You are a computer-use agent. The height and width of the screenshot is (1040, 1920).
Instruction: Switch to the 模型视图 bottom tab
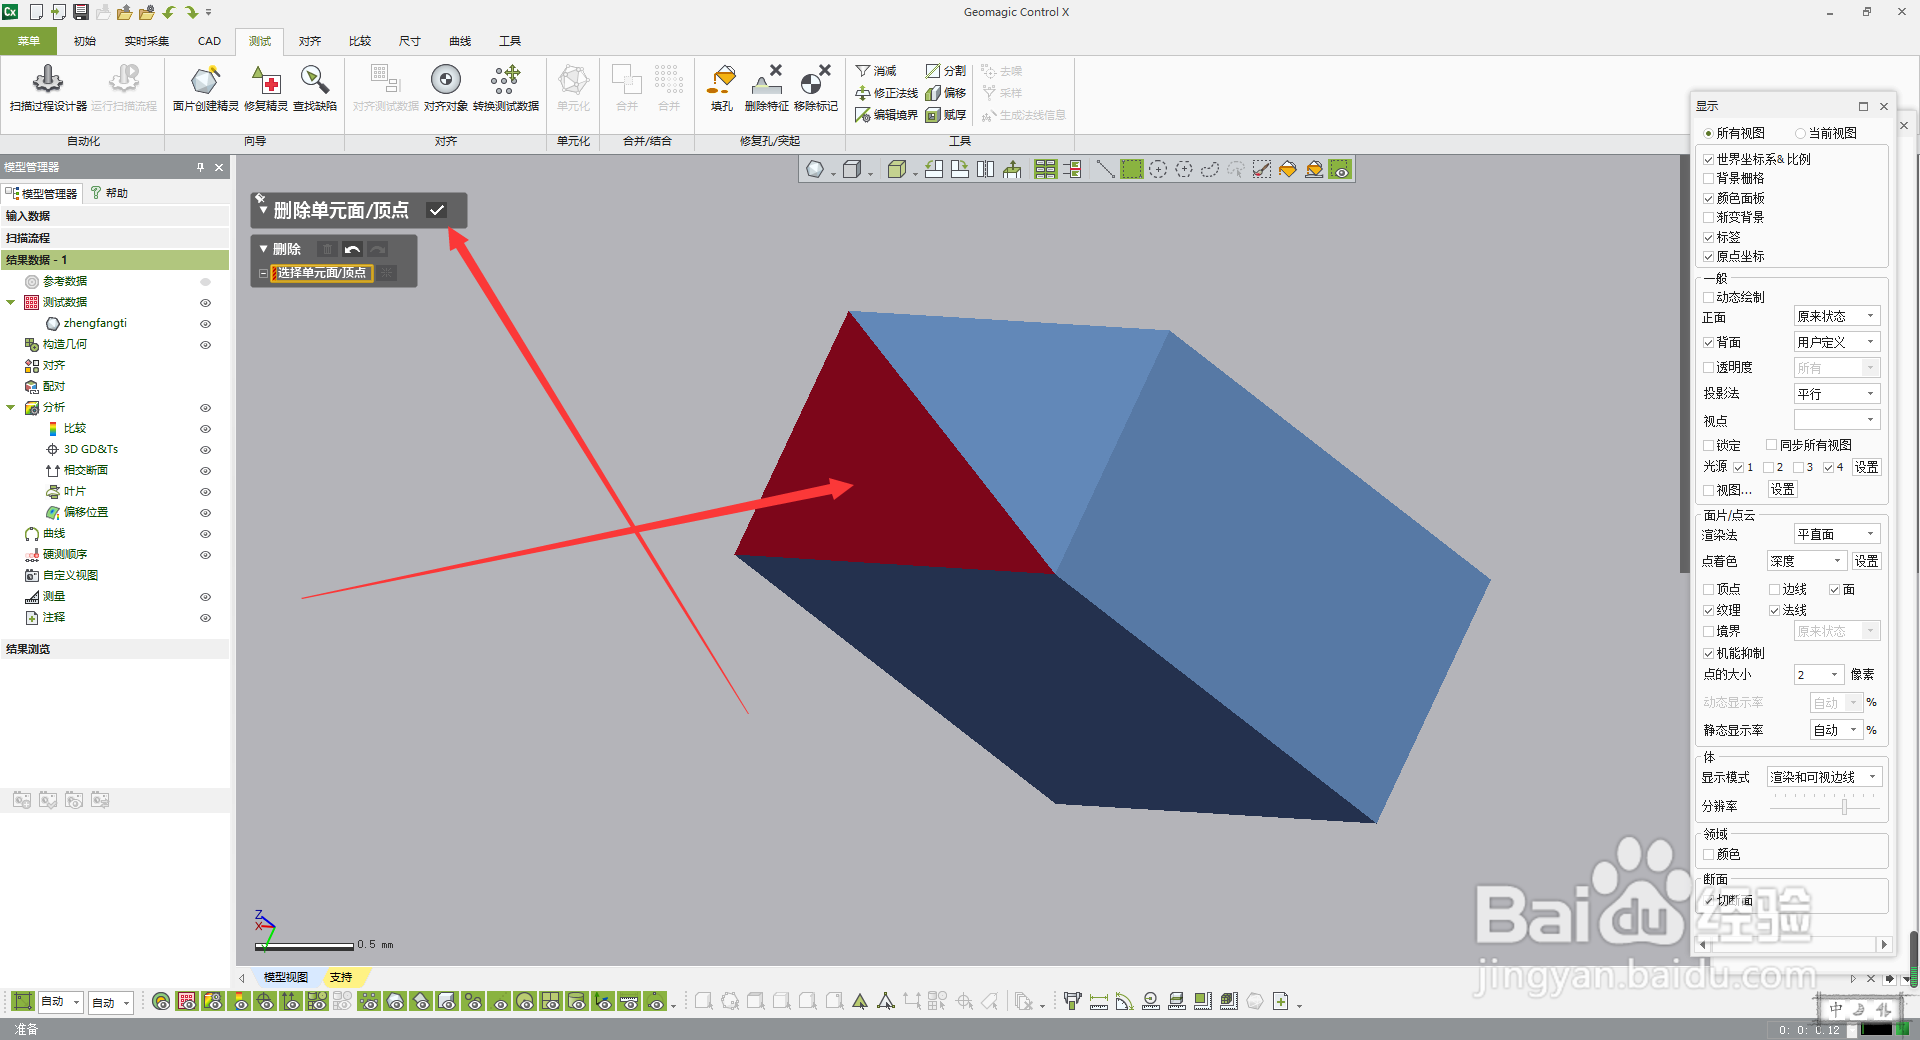click(285, 977)
